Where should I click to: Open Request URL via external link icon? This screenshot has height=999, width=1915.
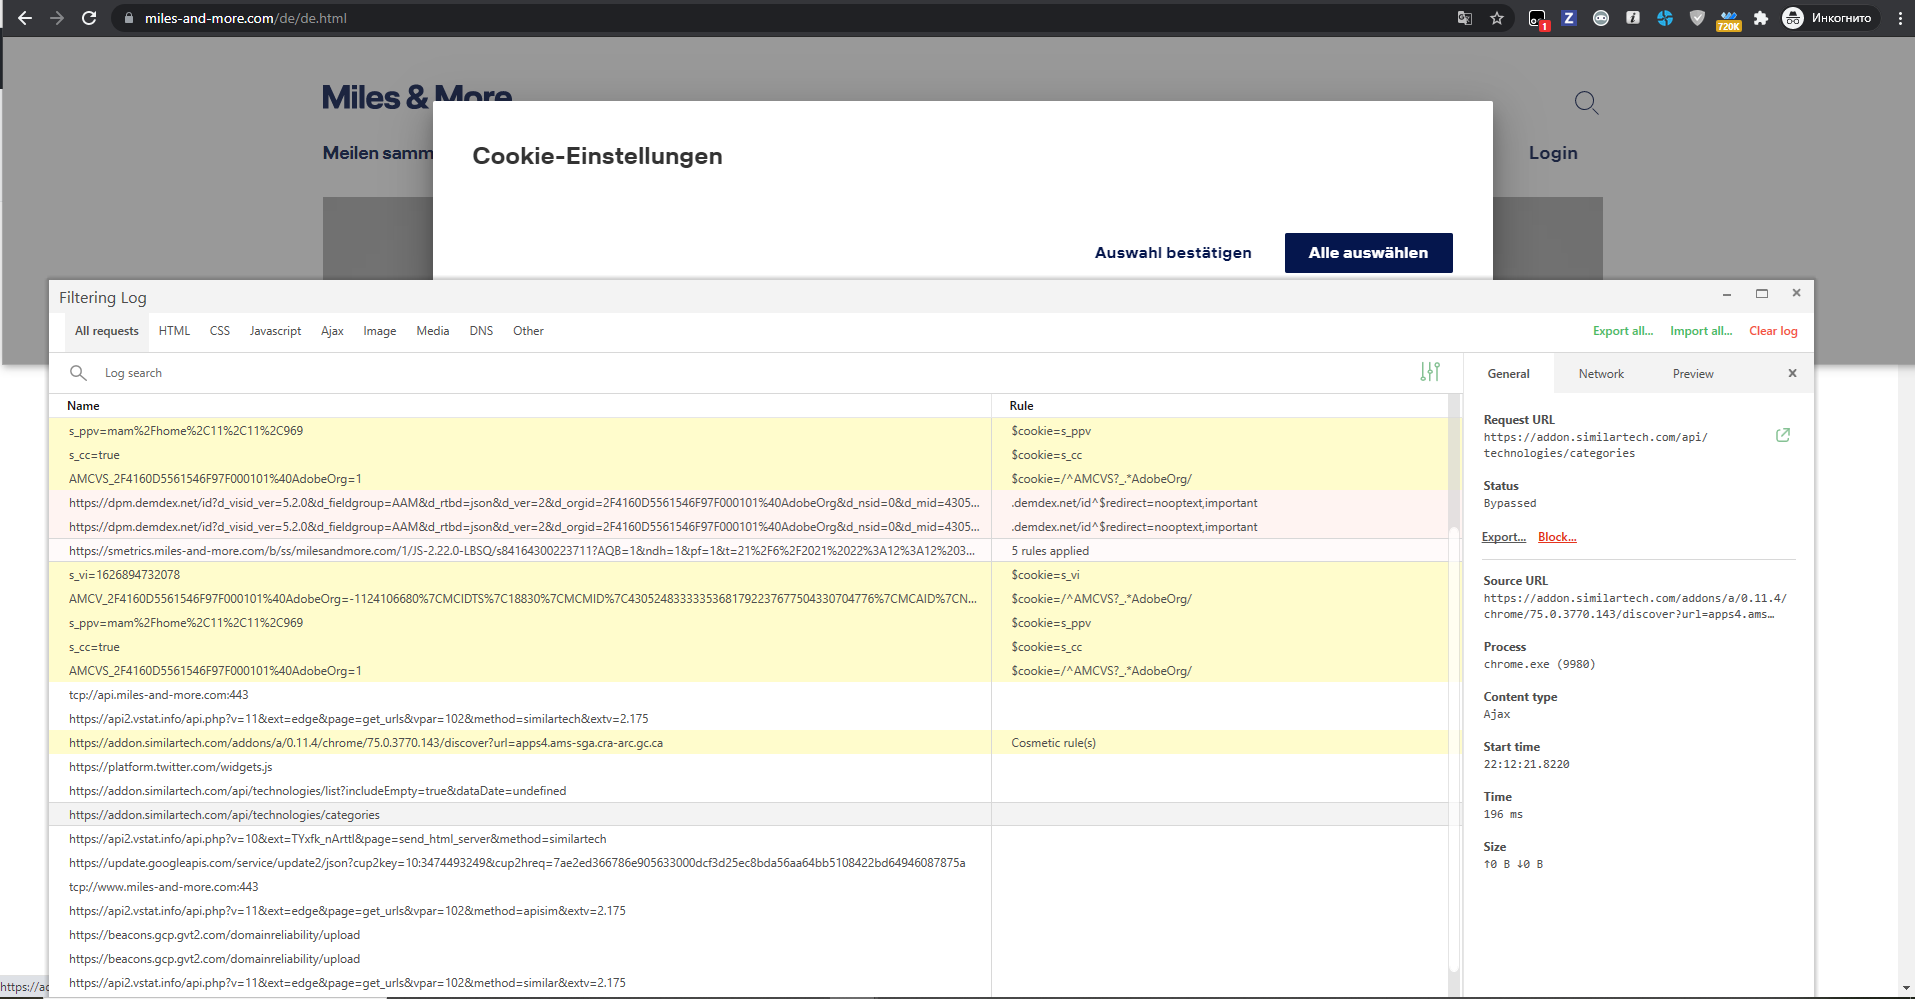[1783, 435]
